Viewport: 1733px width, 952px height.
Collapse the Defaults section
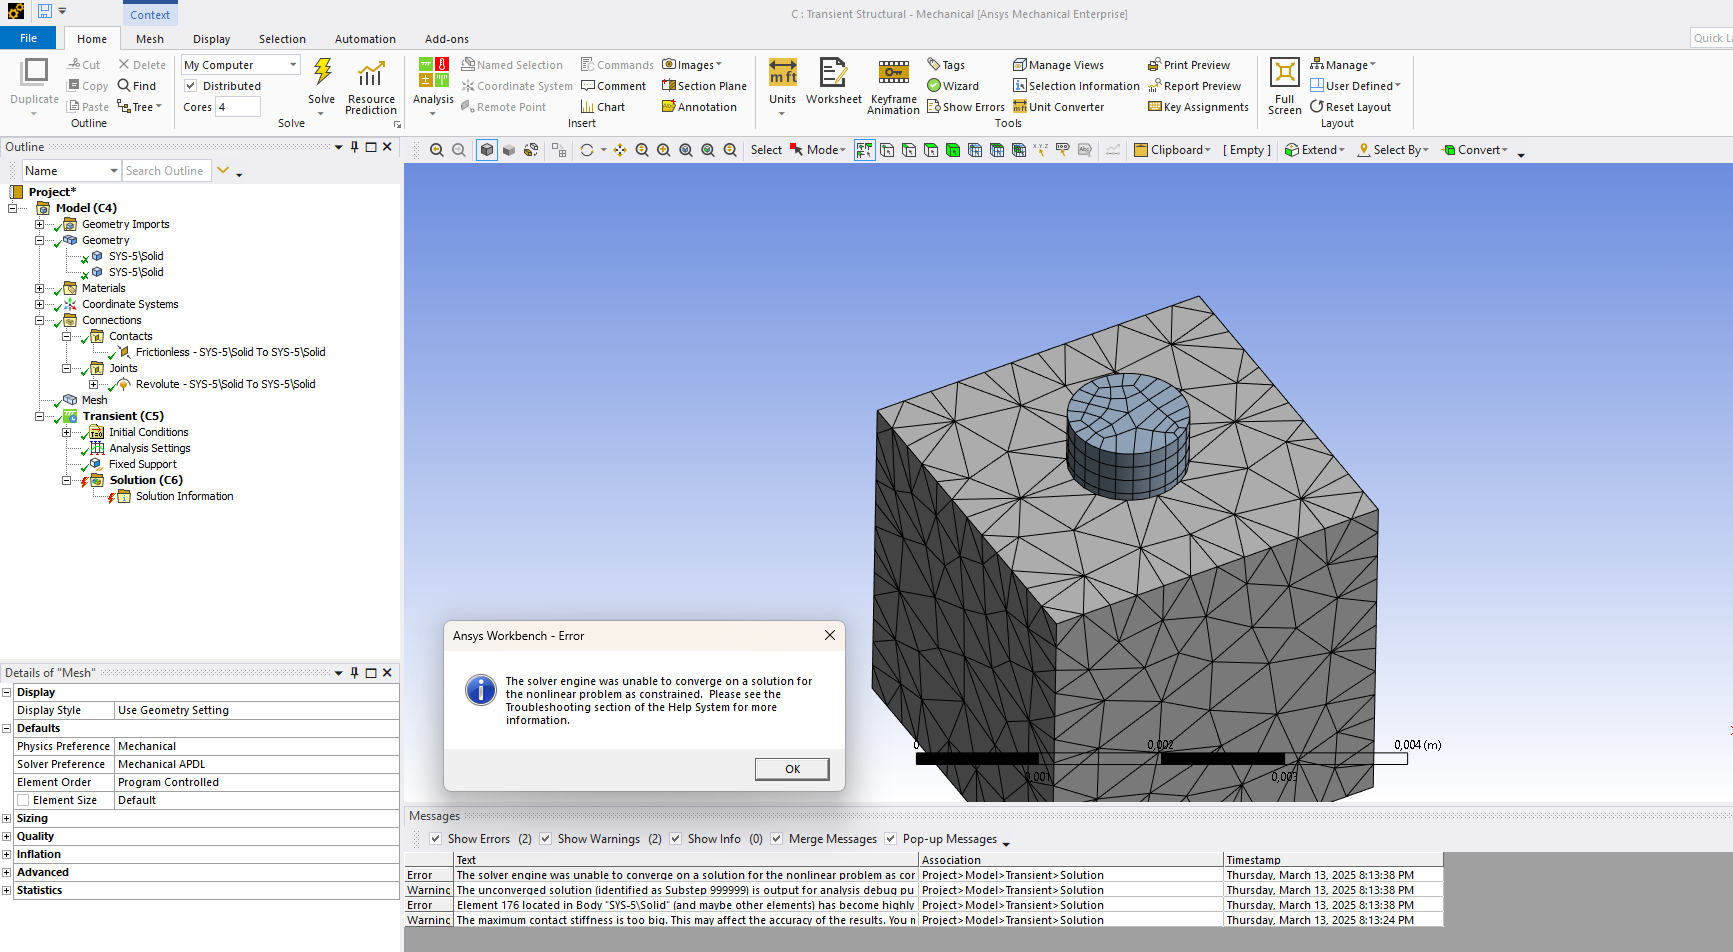7,728
